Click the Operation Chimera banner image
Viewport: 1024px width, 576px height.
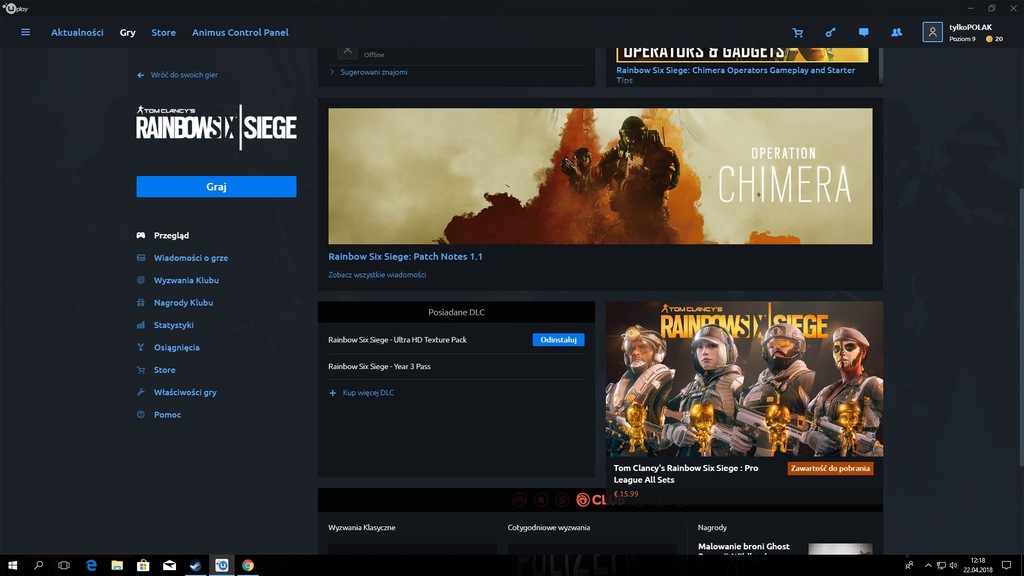(600, 176)
